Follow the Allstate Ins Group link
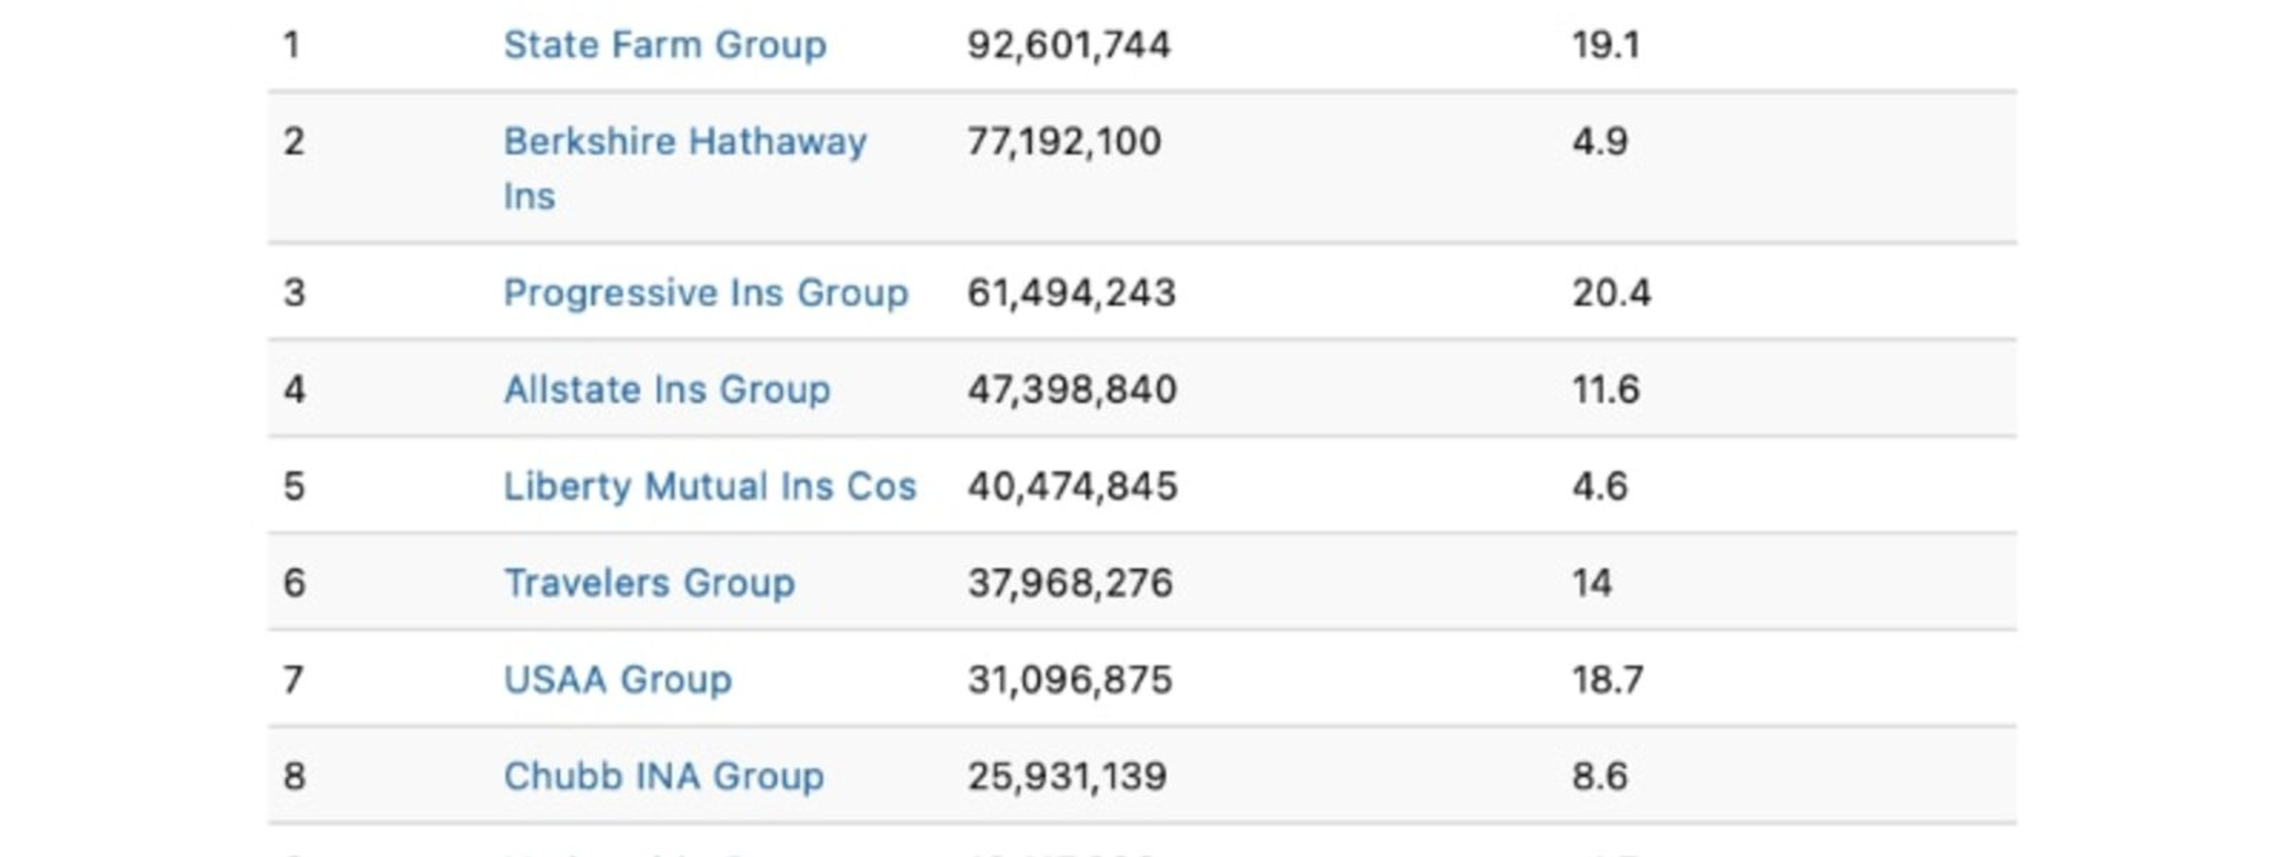This screenshot has width=2286, height=857. (666, 389)
